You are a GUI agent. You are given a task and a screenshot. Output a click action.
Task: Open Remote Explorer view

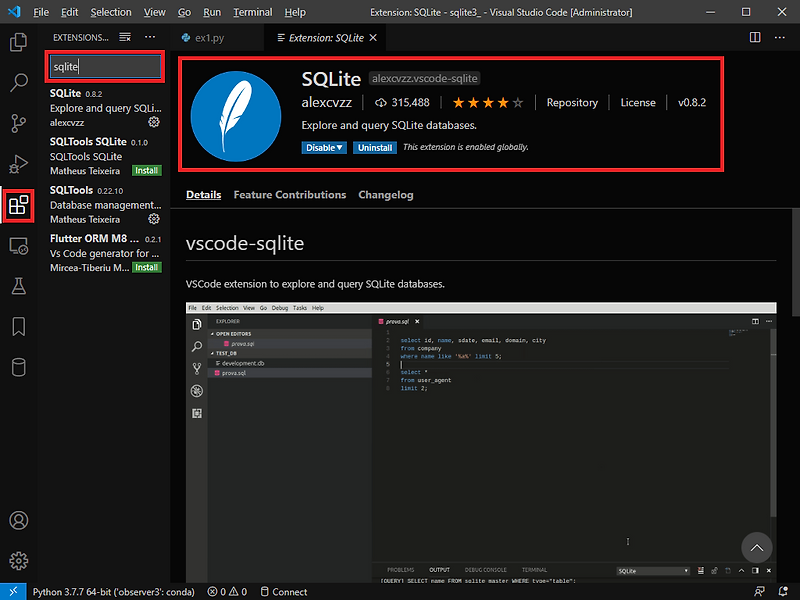click(x=18, y=246)
